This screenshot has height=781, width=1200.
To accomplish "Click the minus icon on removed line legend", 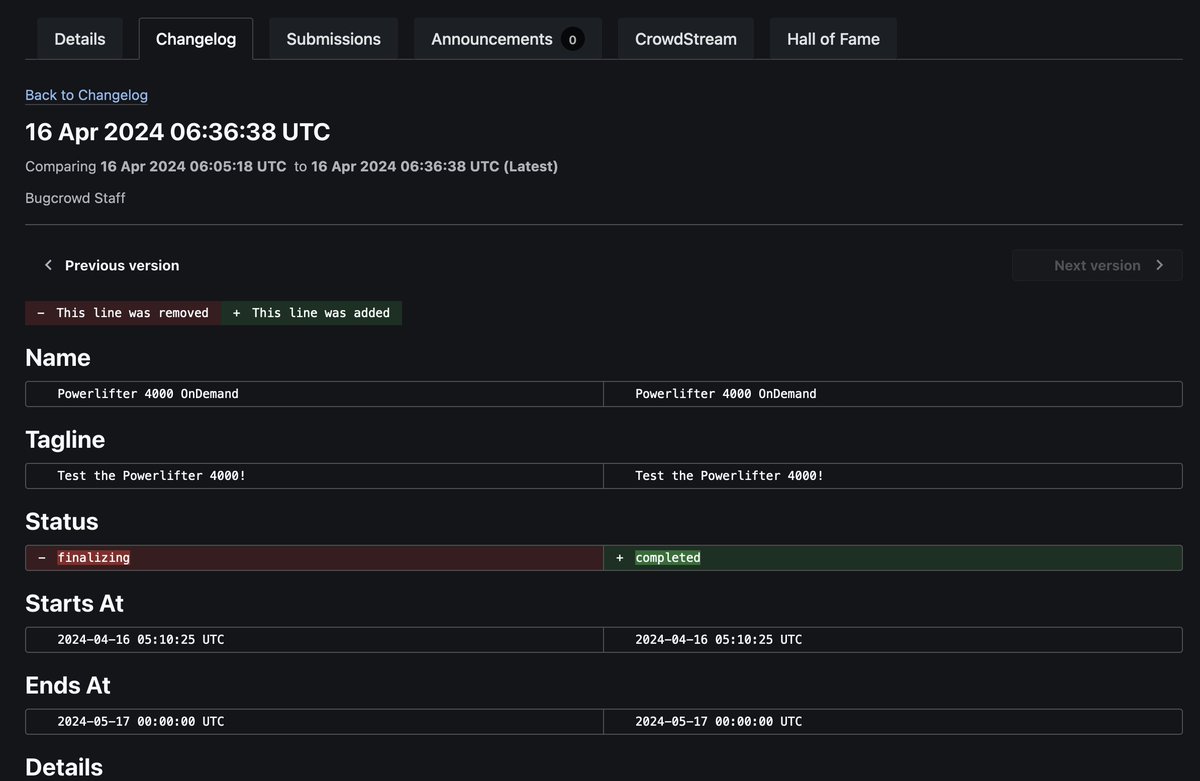I will coord(40,312).
